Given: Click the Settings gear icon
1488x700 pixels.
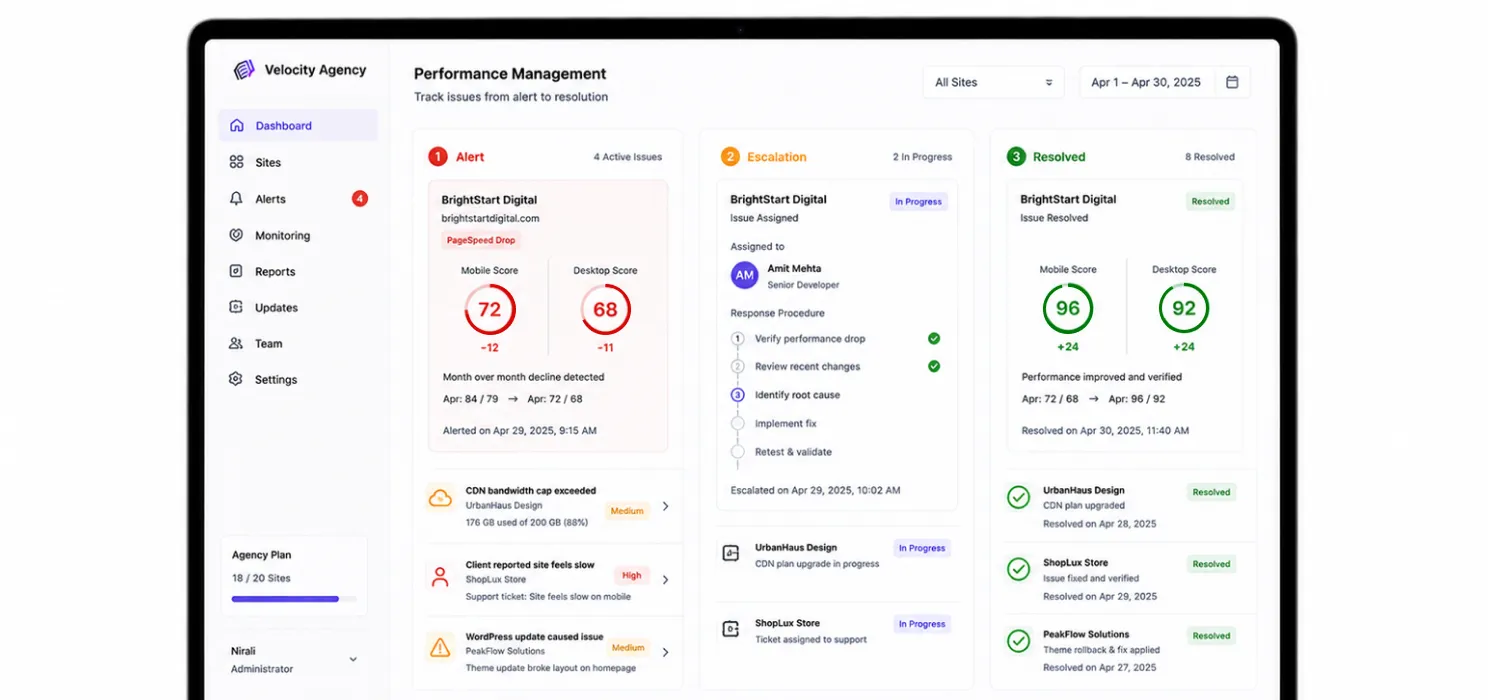Looking at the screenshot, I should pos(236,379).
